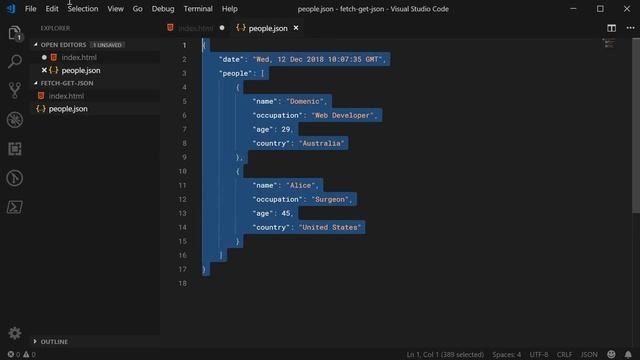Collapse the Open Editors section

36,44
